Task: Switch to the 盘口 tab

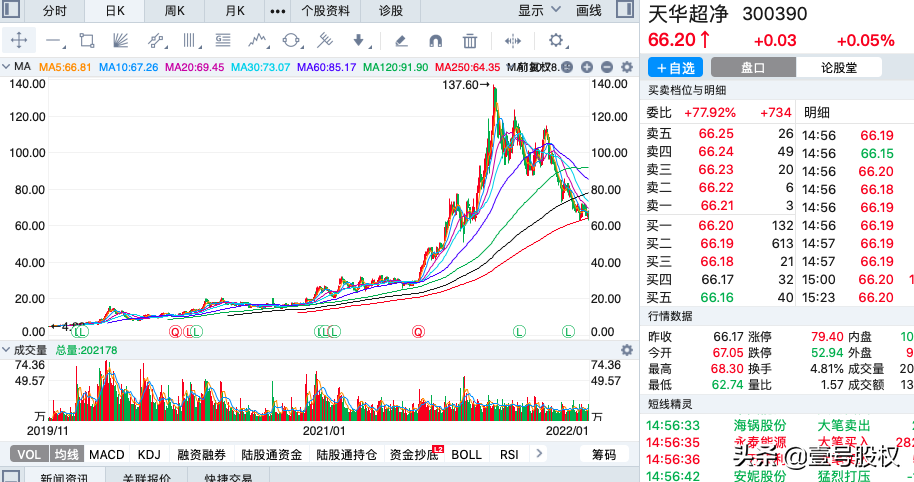Action: (753, 68)
